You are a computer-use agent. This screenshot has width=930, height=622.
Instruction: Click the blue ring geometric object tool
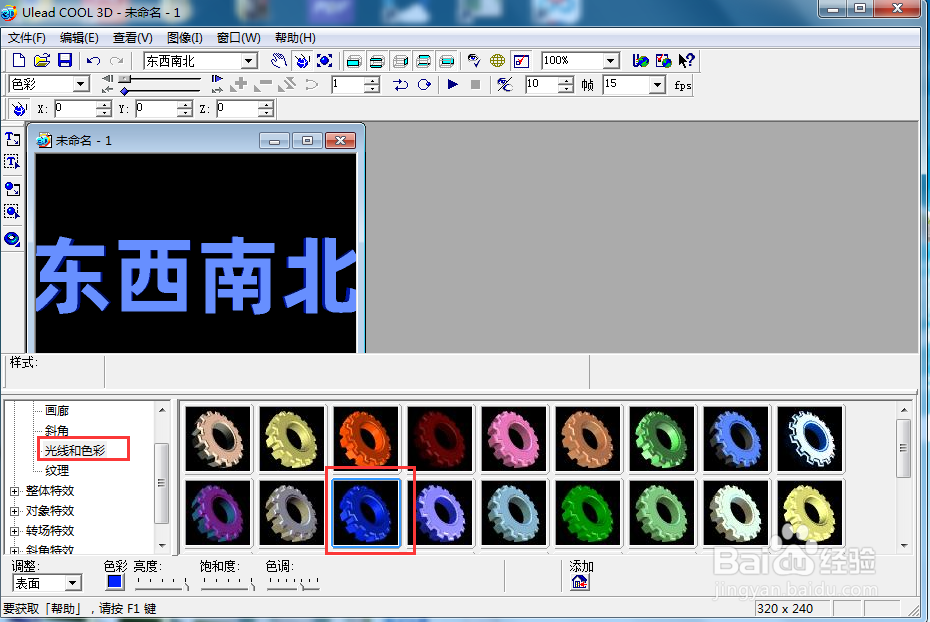click(x=12, y=239)
